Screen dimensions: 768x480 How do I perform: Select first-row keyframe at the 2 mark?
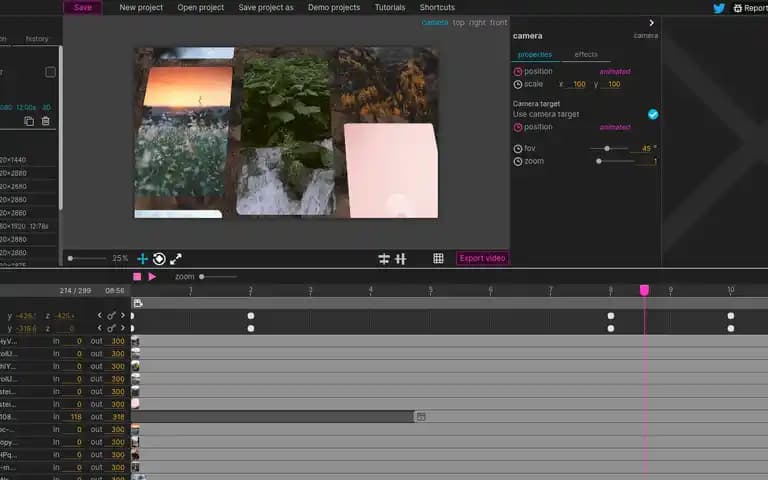pyautogui.click(x=251, y=316)
